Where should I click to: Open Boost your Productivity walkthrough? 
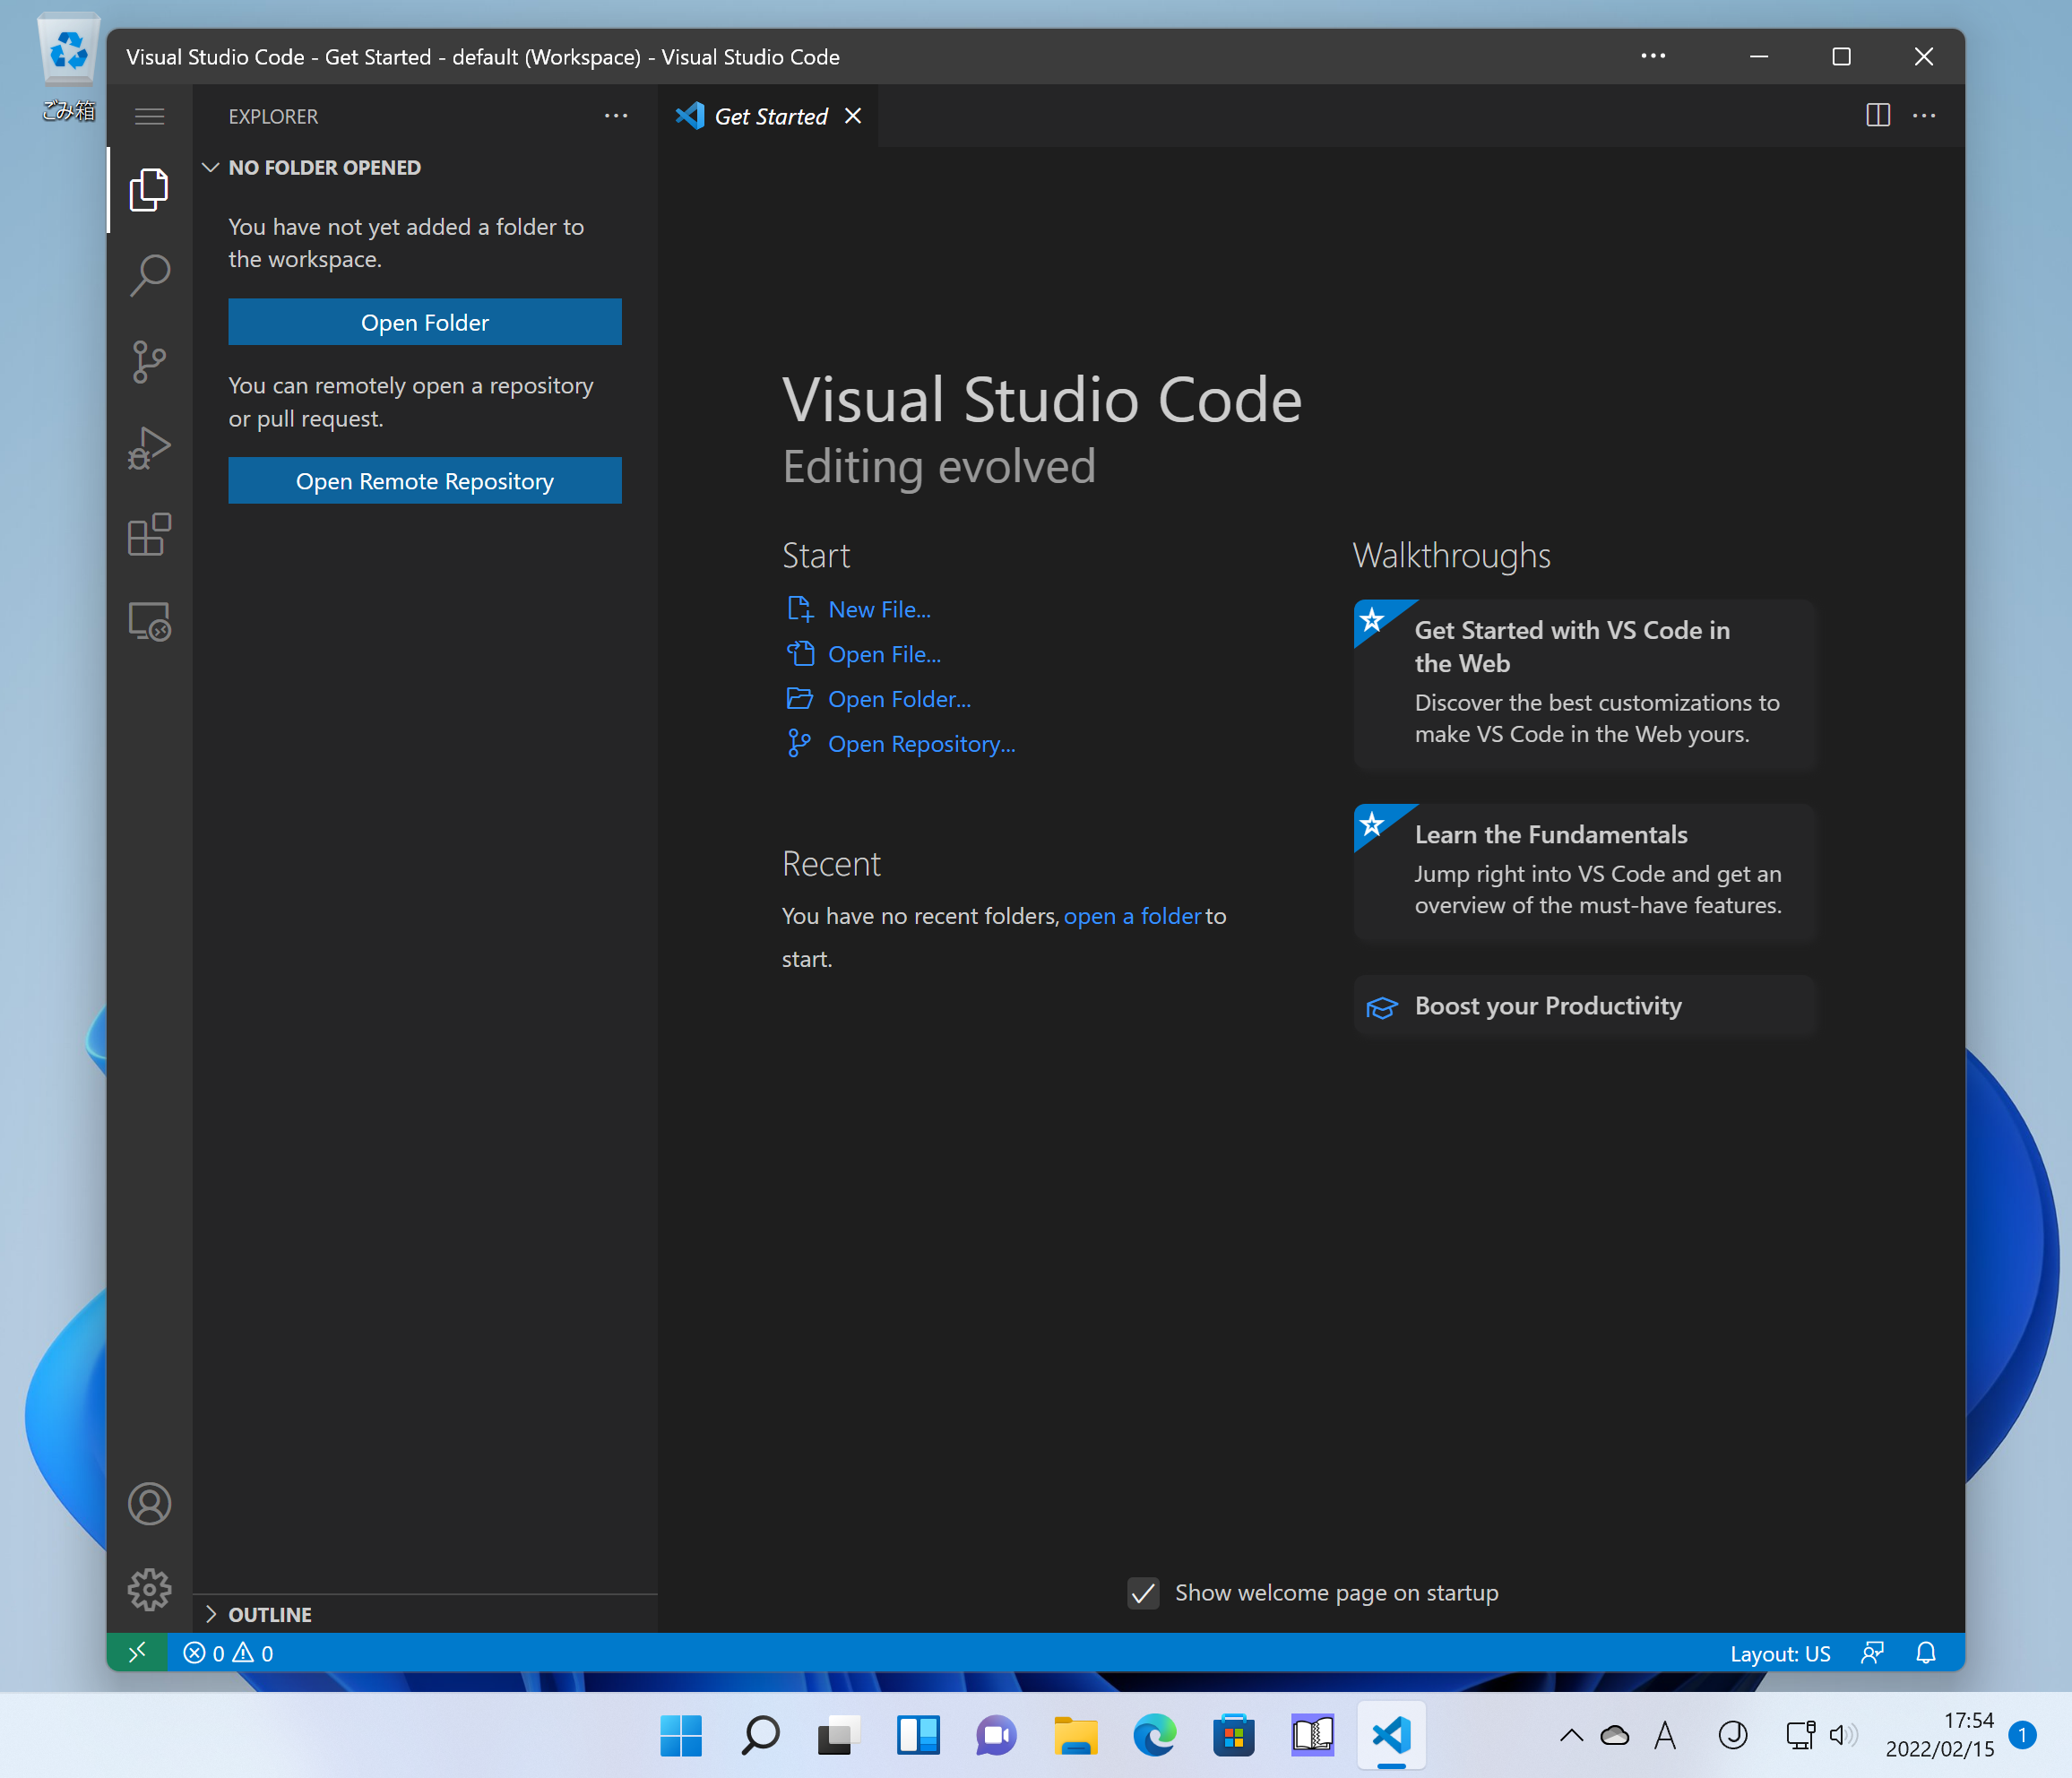point(1584,1006)
